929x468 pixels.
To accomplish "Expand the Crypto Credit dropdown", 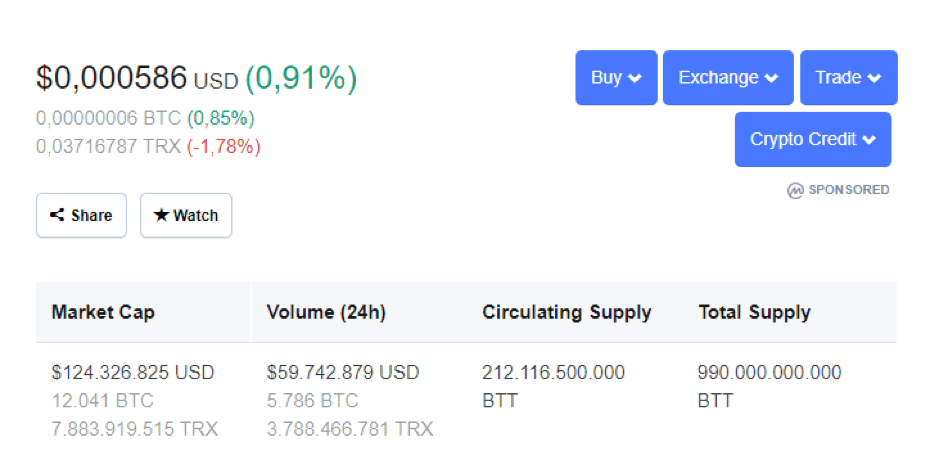I will pos(813,139).
